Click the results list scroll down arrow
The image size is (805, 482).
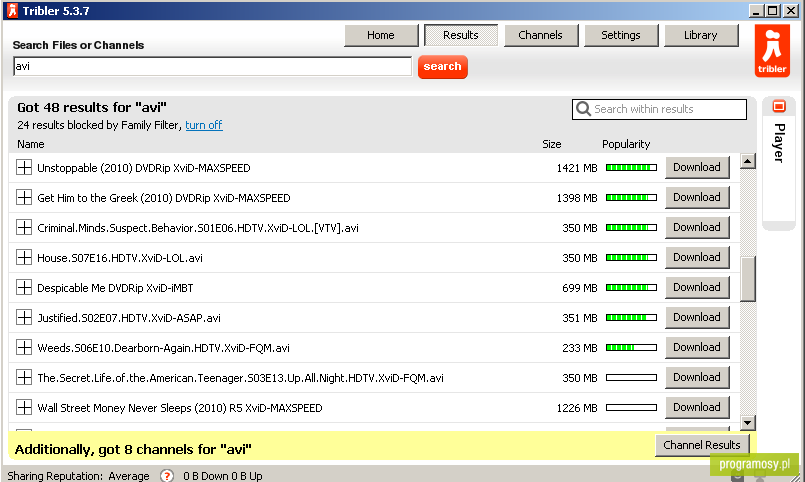coord(748,423)
